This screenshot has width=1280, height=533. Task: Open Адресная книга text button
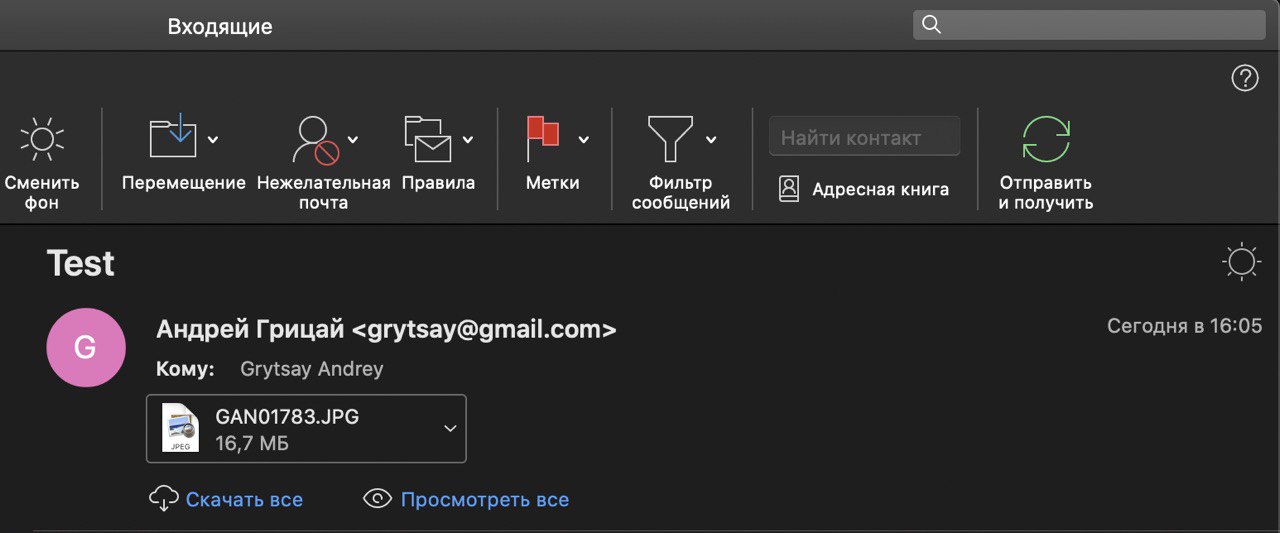pos(880,189)
